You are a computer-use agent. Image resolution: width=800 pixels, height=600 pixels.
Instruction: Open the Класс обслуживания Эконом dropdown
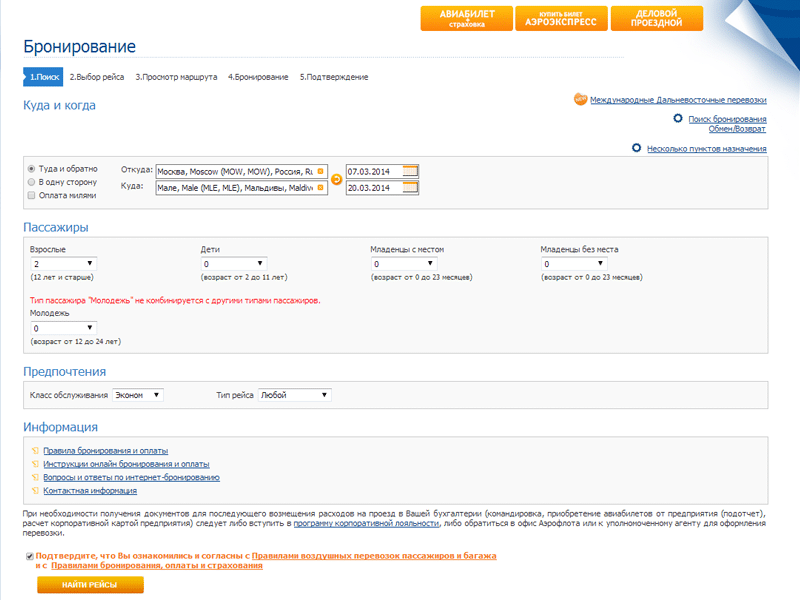(x=138, y=395)
